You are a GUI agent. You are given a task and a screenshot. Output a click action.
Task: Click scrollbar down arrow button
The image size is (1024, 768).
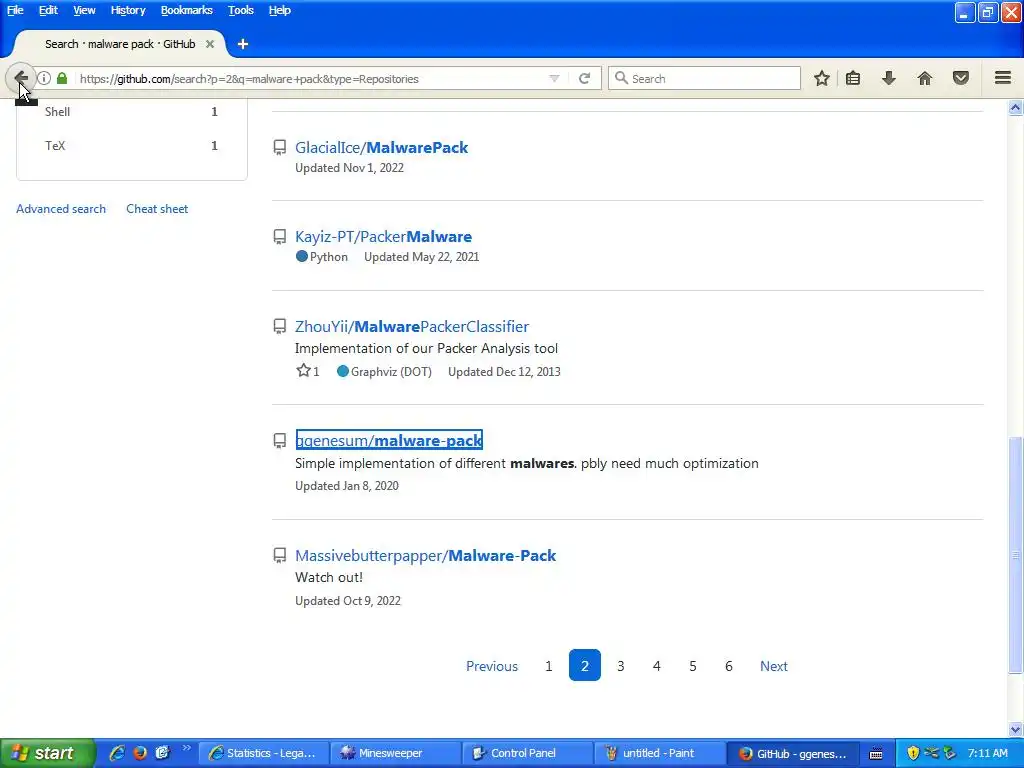point(1015,729)
